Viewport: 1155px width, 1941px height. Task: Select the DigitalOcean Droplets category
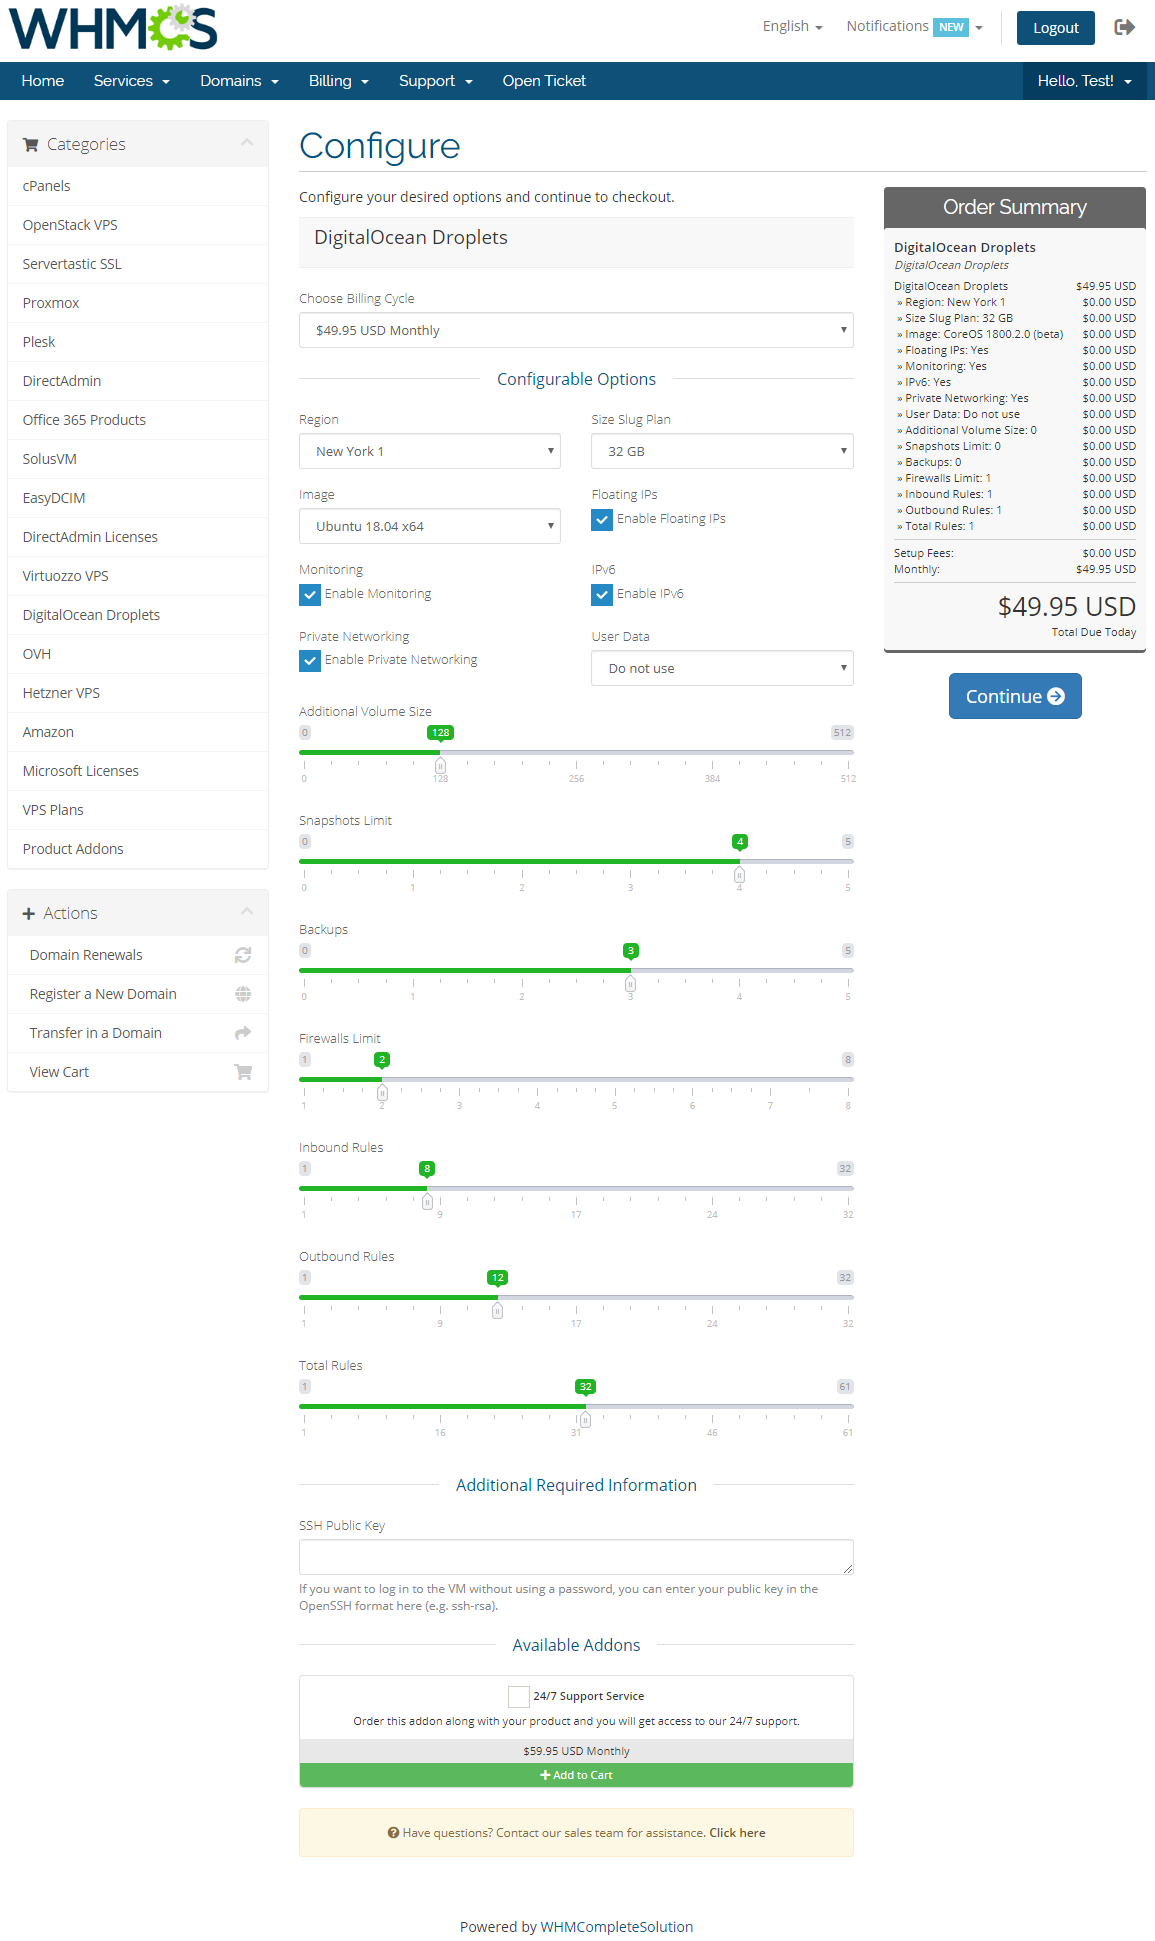[138, 615]
